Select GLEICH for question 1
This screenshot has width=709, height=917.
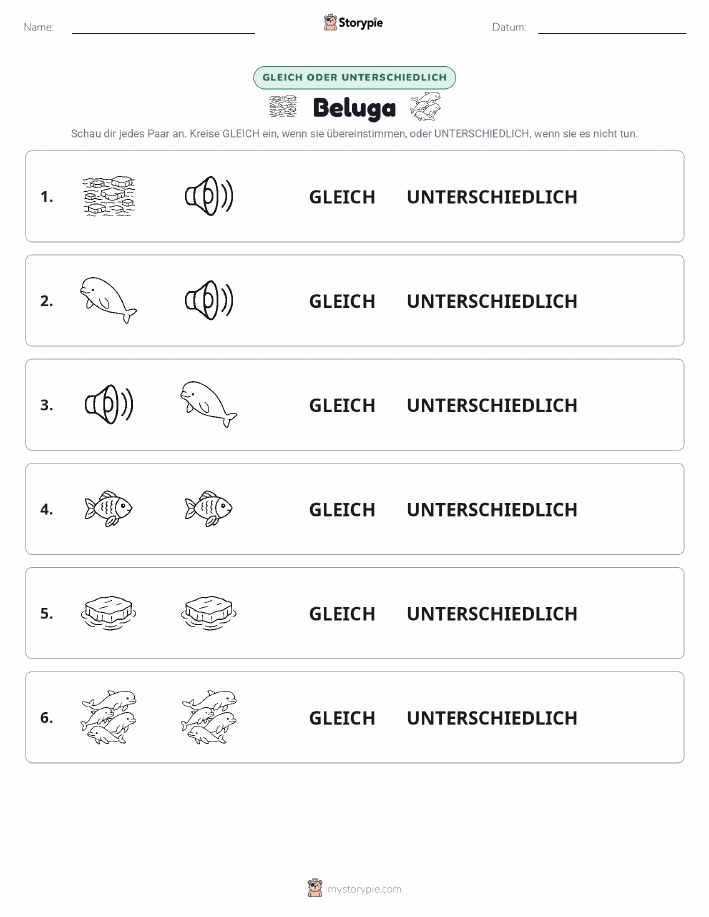click(x=342, y=197)
